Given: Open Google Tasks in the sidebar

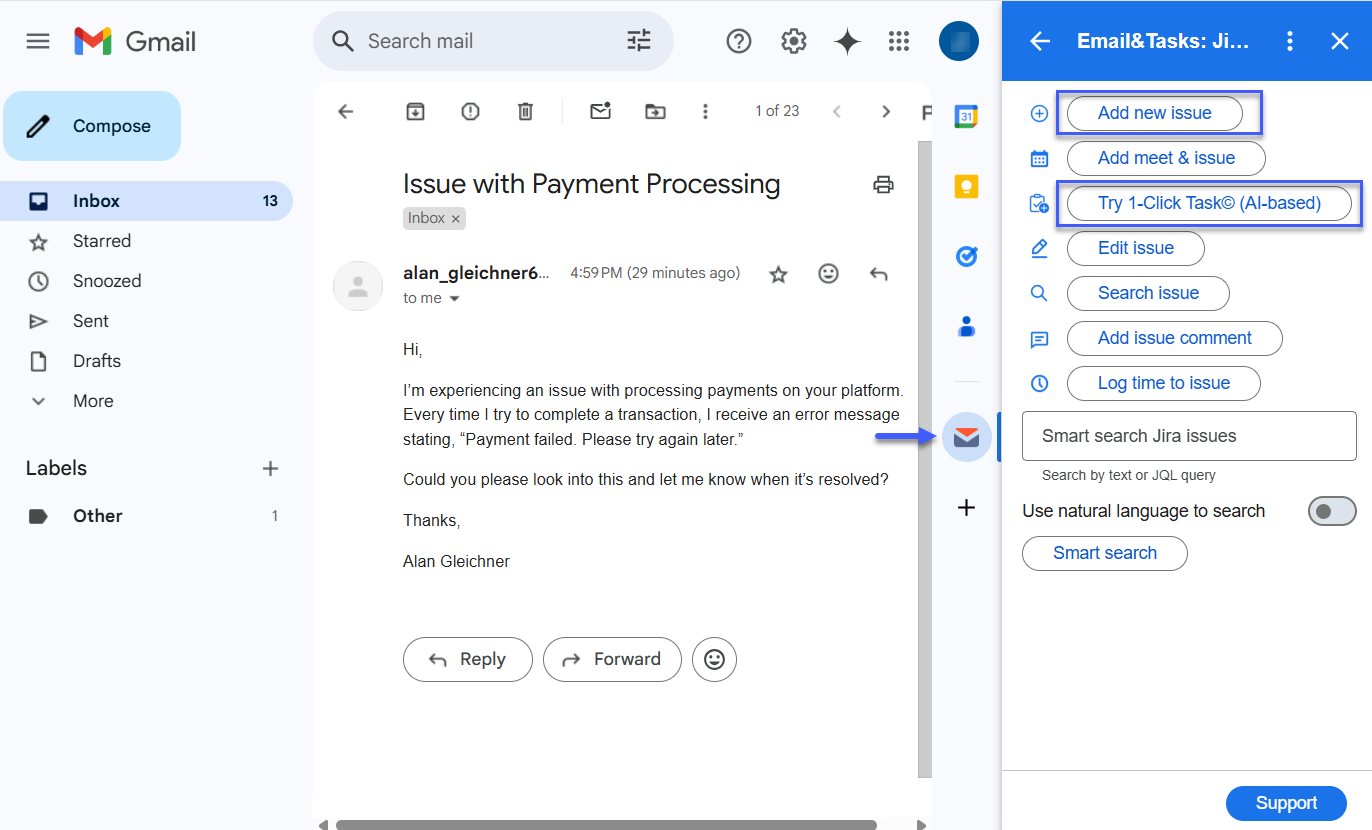Looking at the screenshot, I should 966,256.
